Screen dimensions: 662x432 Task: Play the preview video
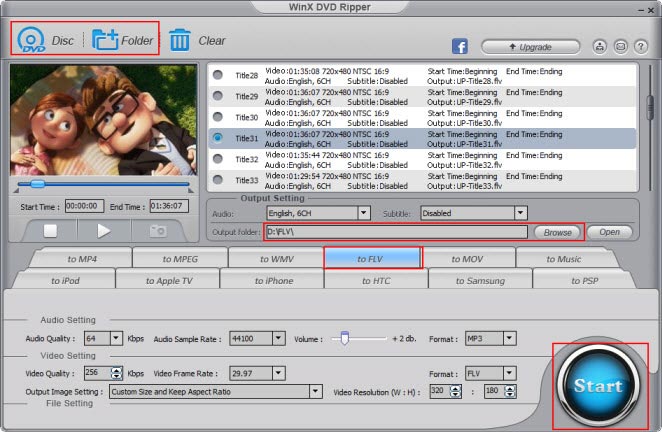103,231
